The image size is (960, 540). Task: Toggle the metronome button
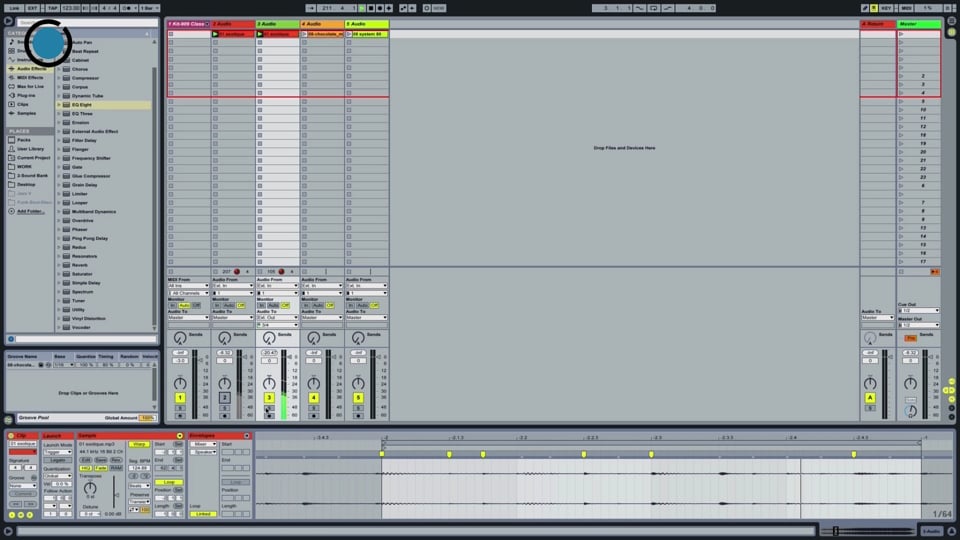(x=129, y=8)
